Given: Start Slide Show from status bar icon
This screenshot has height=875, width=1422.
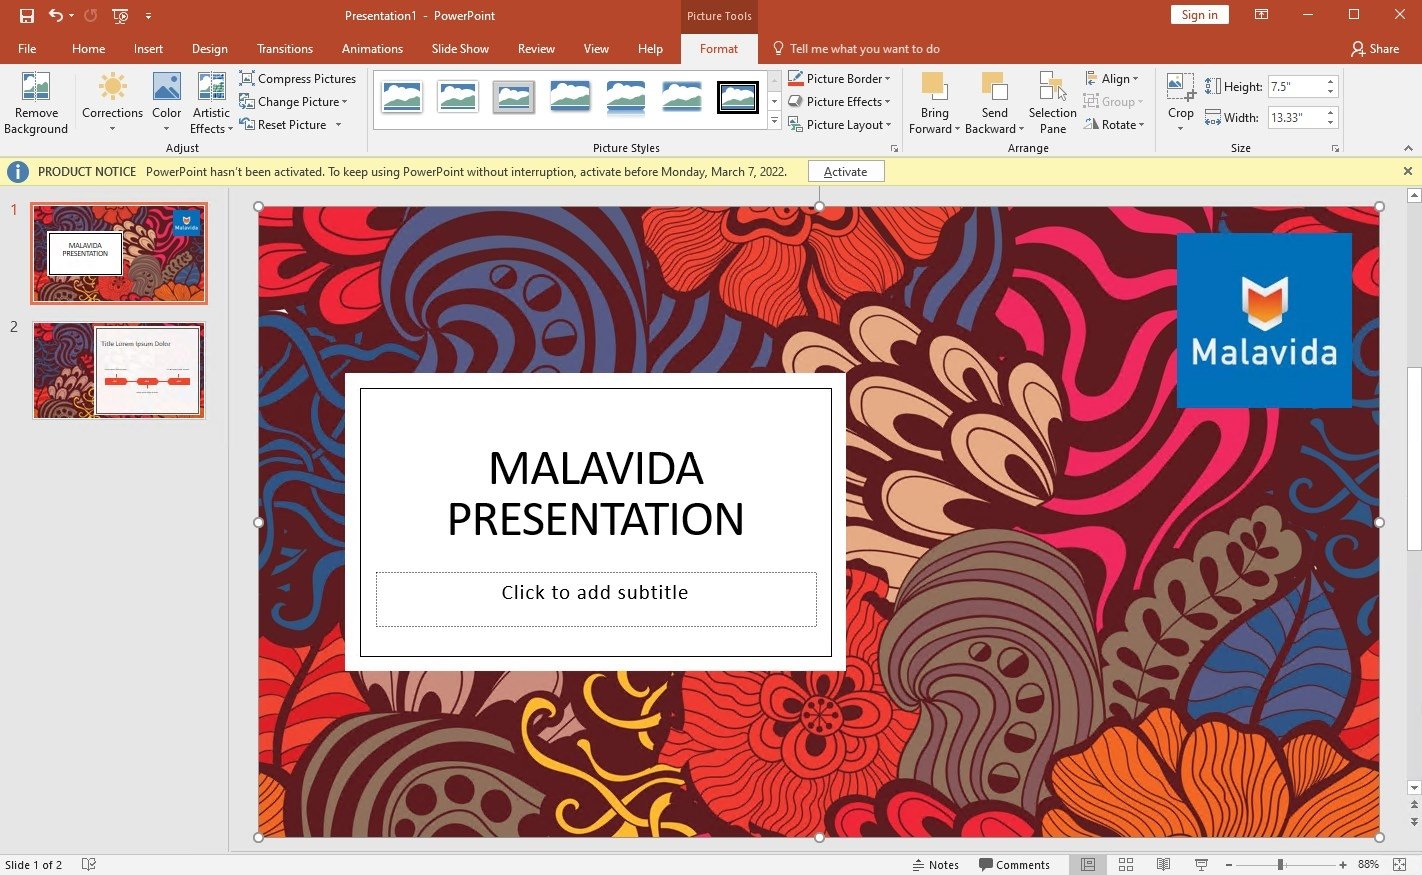Looking at the screenshot, I should tap(1201, 865).
